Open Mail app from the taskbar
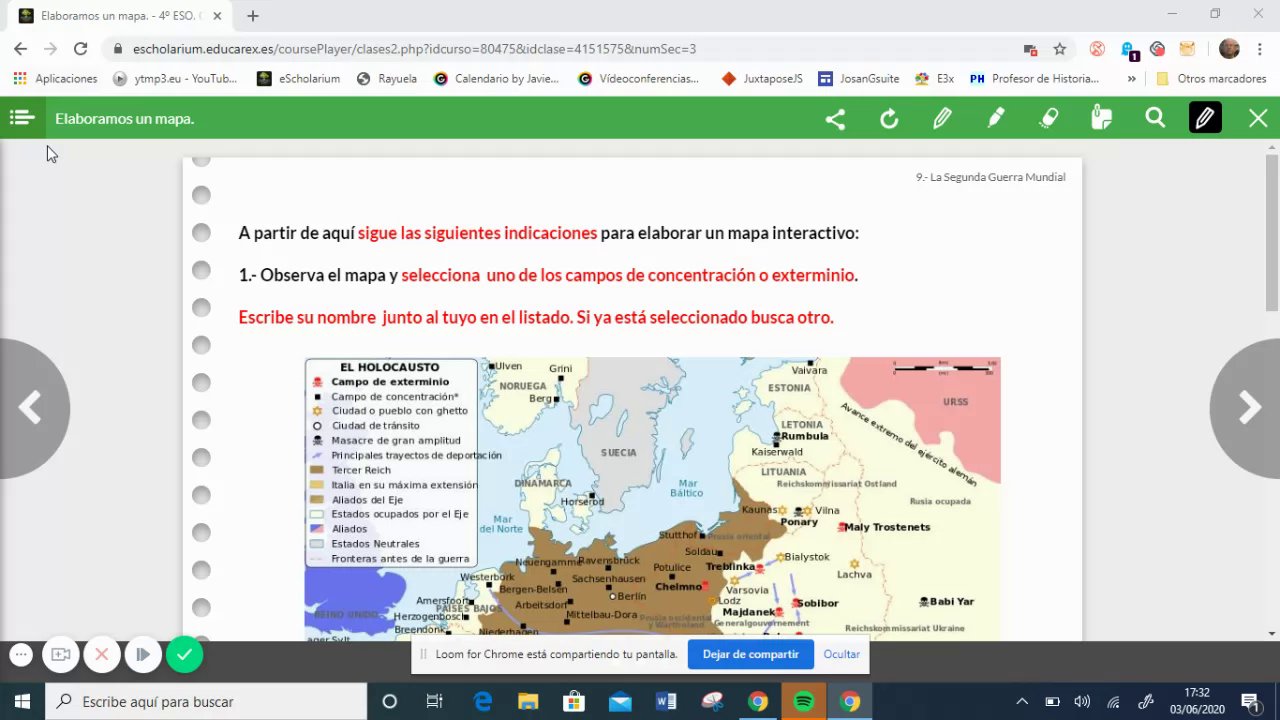The height and width of the screenshot is (720, 1280). [x=620, y=701]
